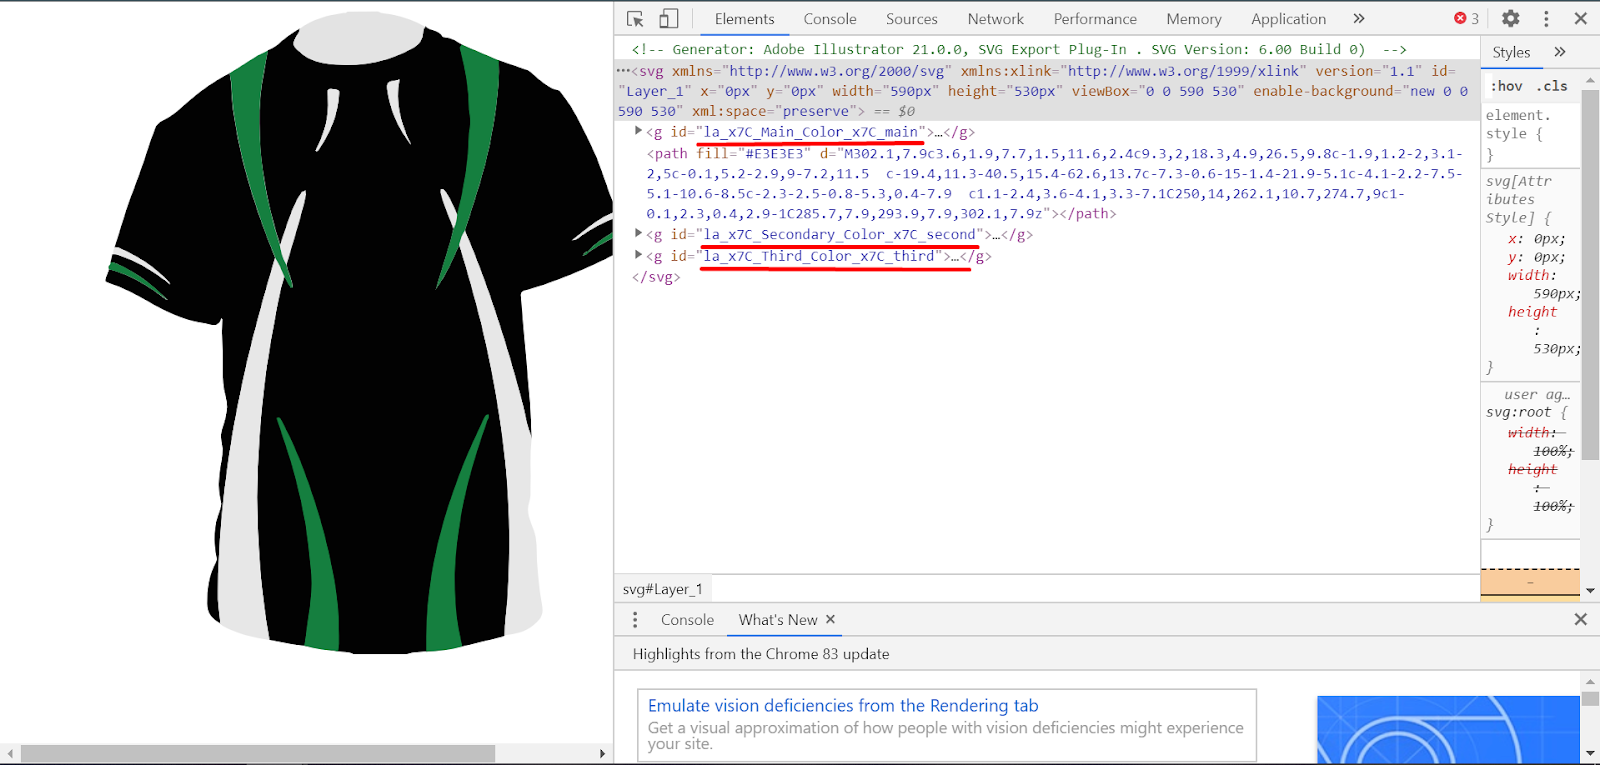Open DevTools settings gear
The width and height of the screenshot is (1600, 765).
1511,19
